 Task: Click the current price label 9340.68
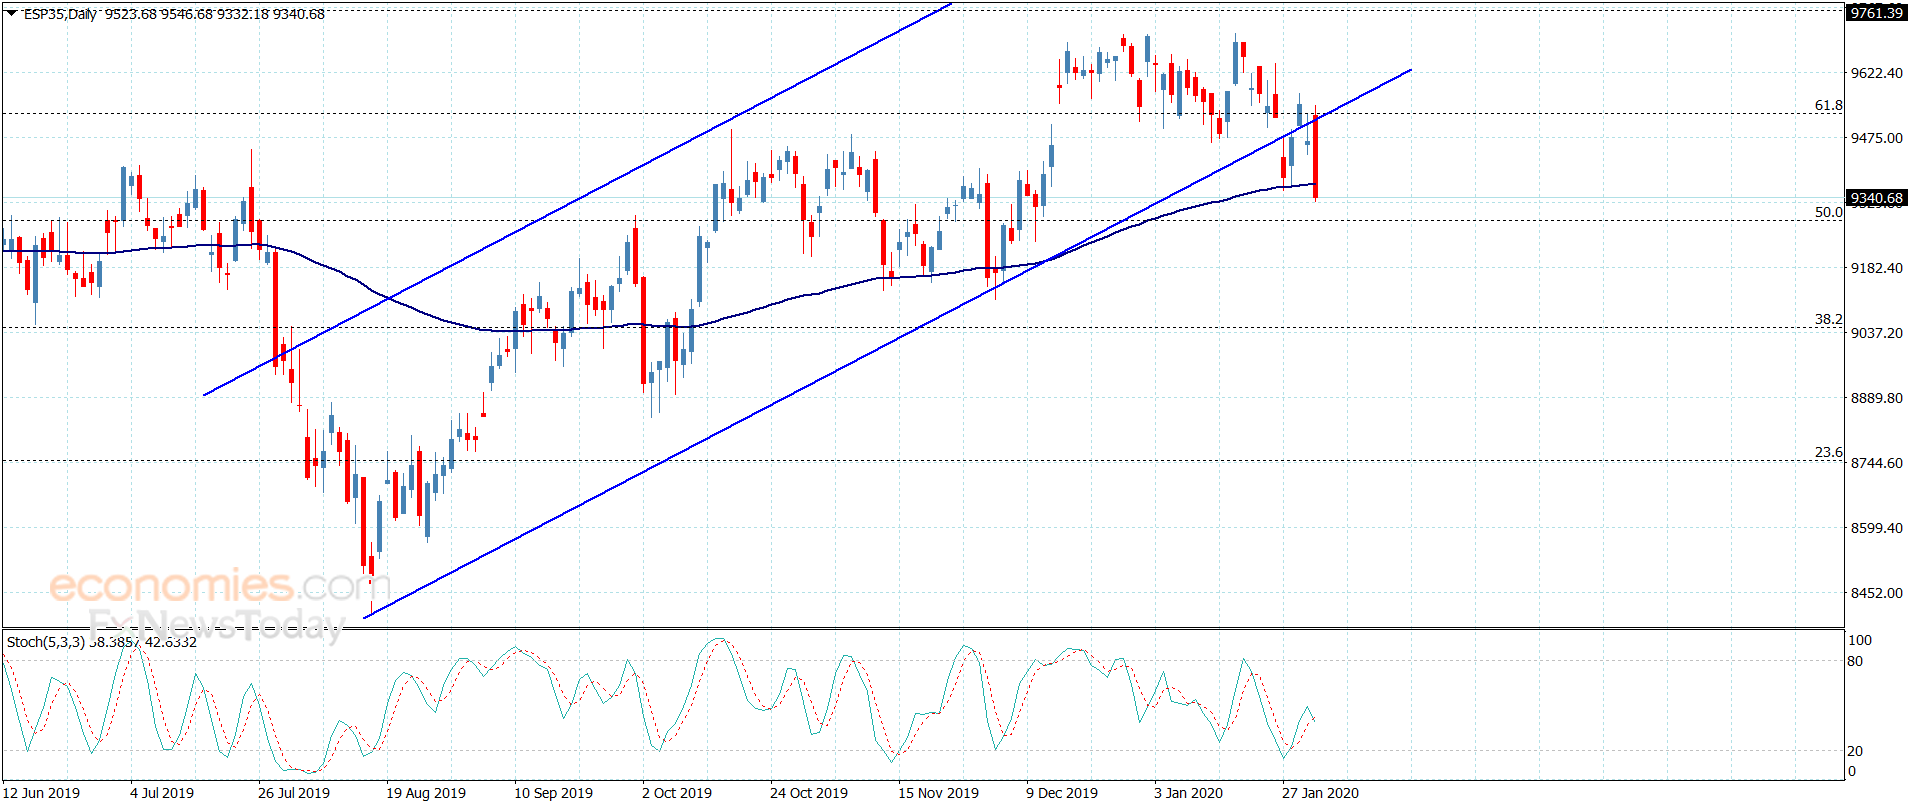point(1876,198)
